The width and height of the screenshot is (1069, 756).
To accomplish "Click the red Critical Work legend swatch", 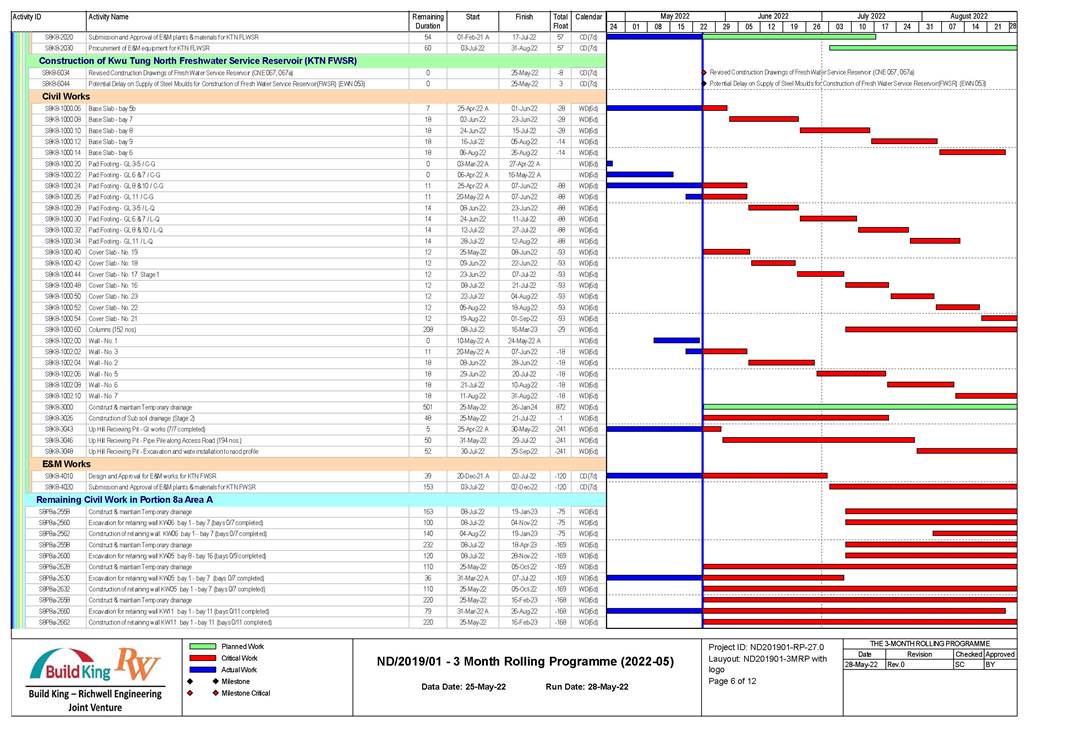I will point(203,659).
